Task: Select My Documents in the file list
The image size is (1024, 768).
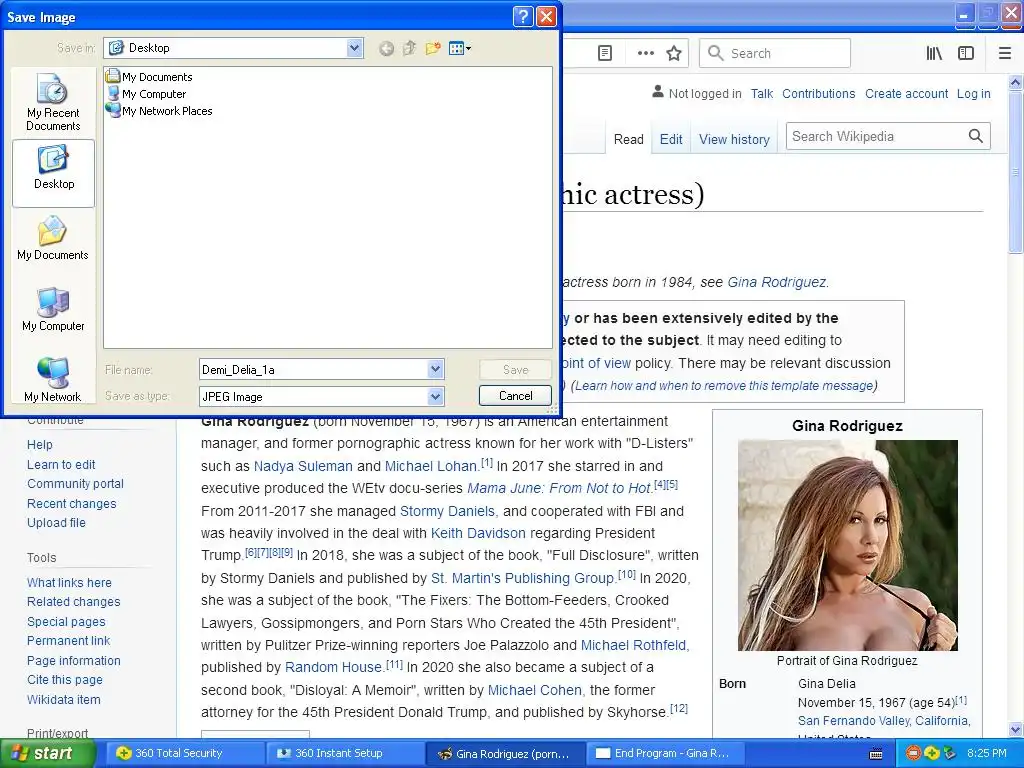Action: click(x=150, y=76)
